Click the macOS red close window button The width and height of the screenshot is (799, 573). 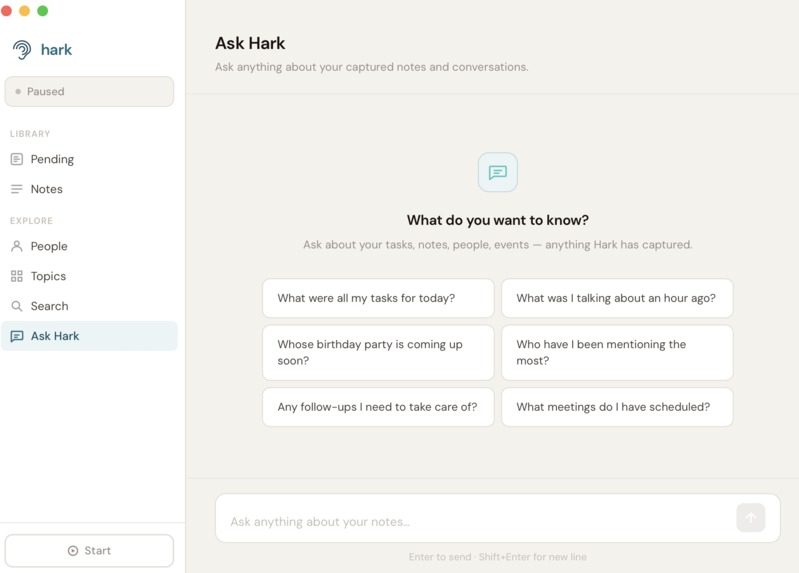coord(6,11)
